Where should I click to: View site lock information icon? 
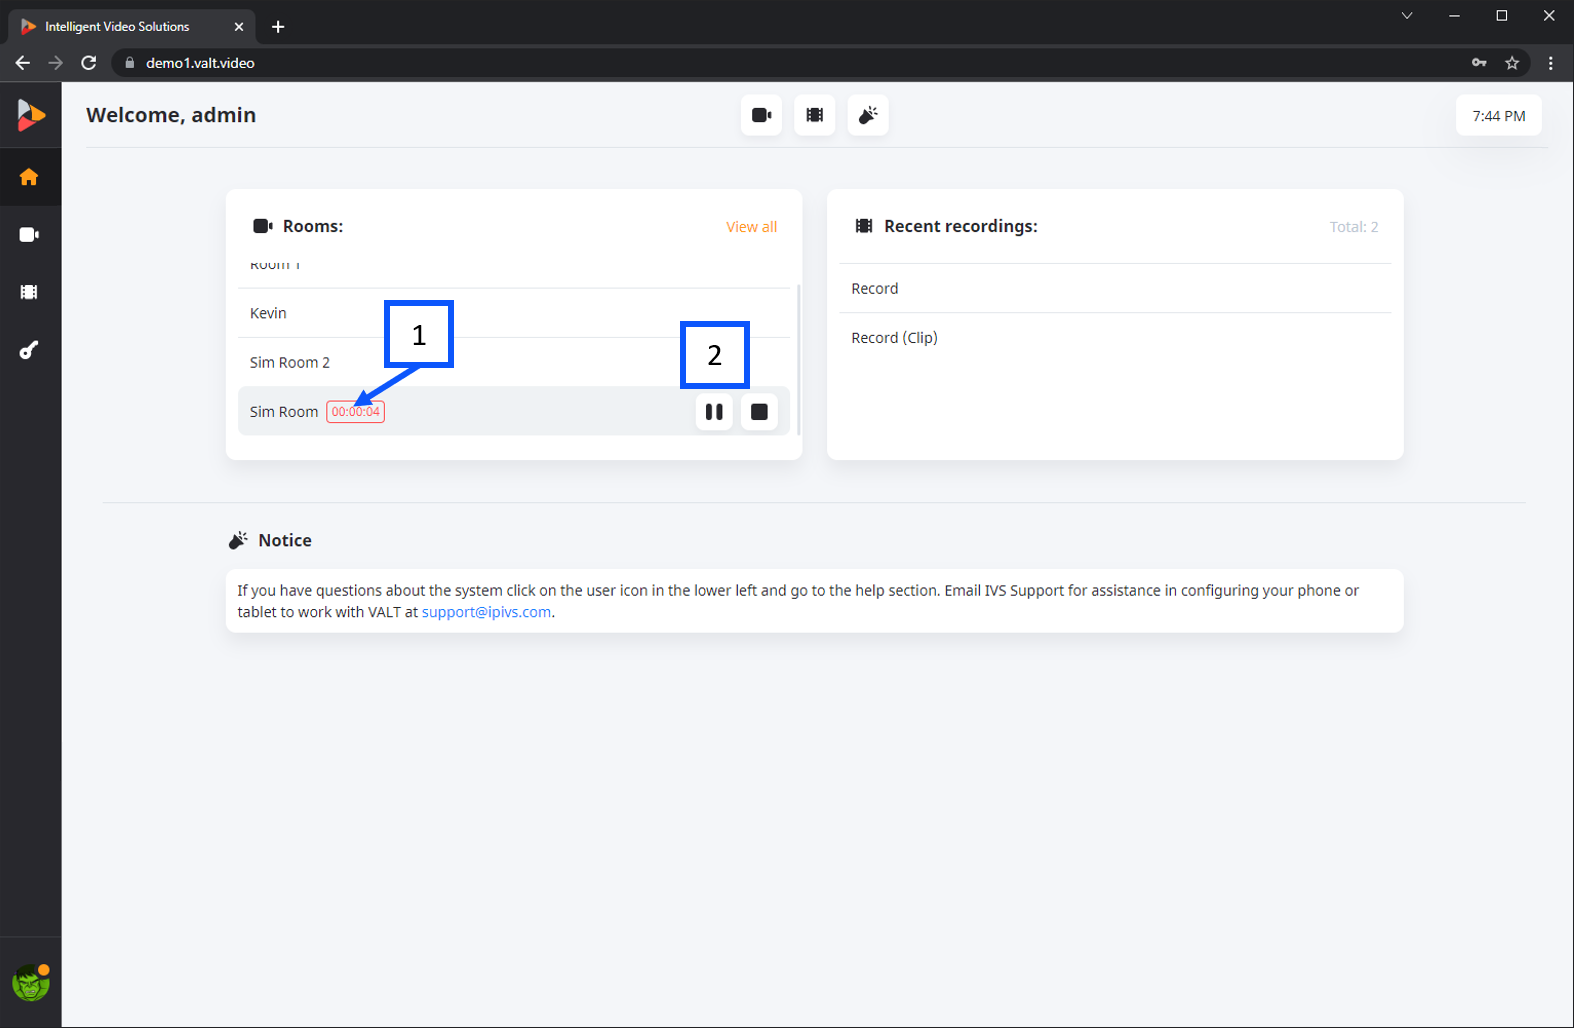[129, 63]
